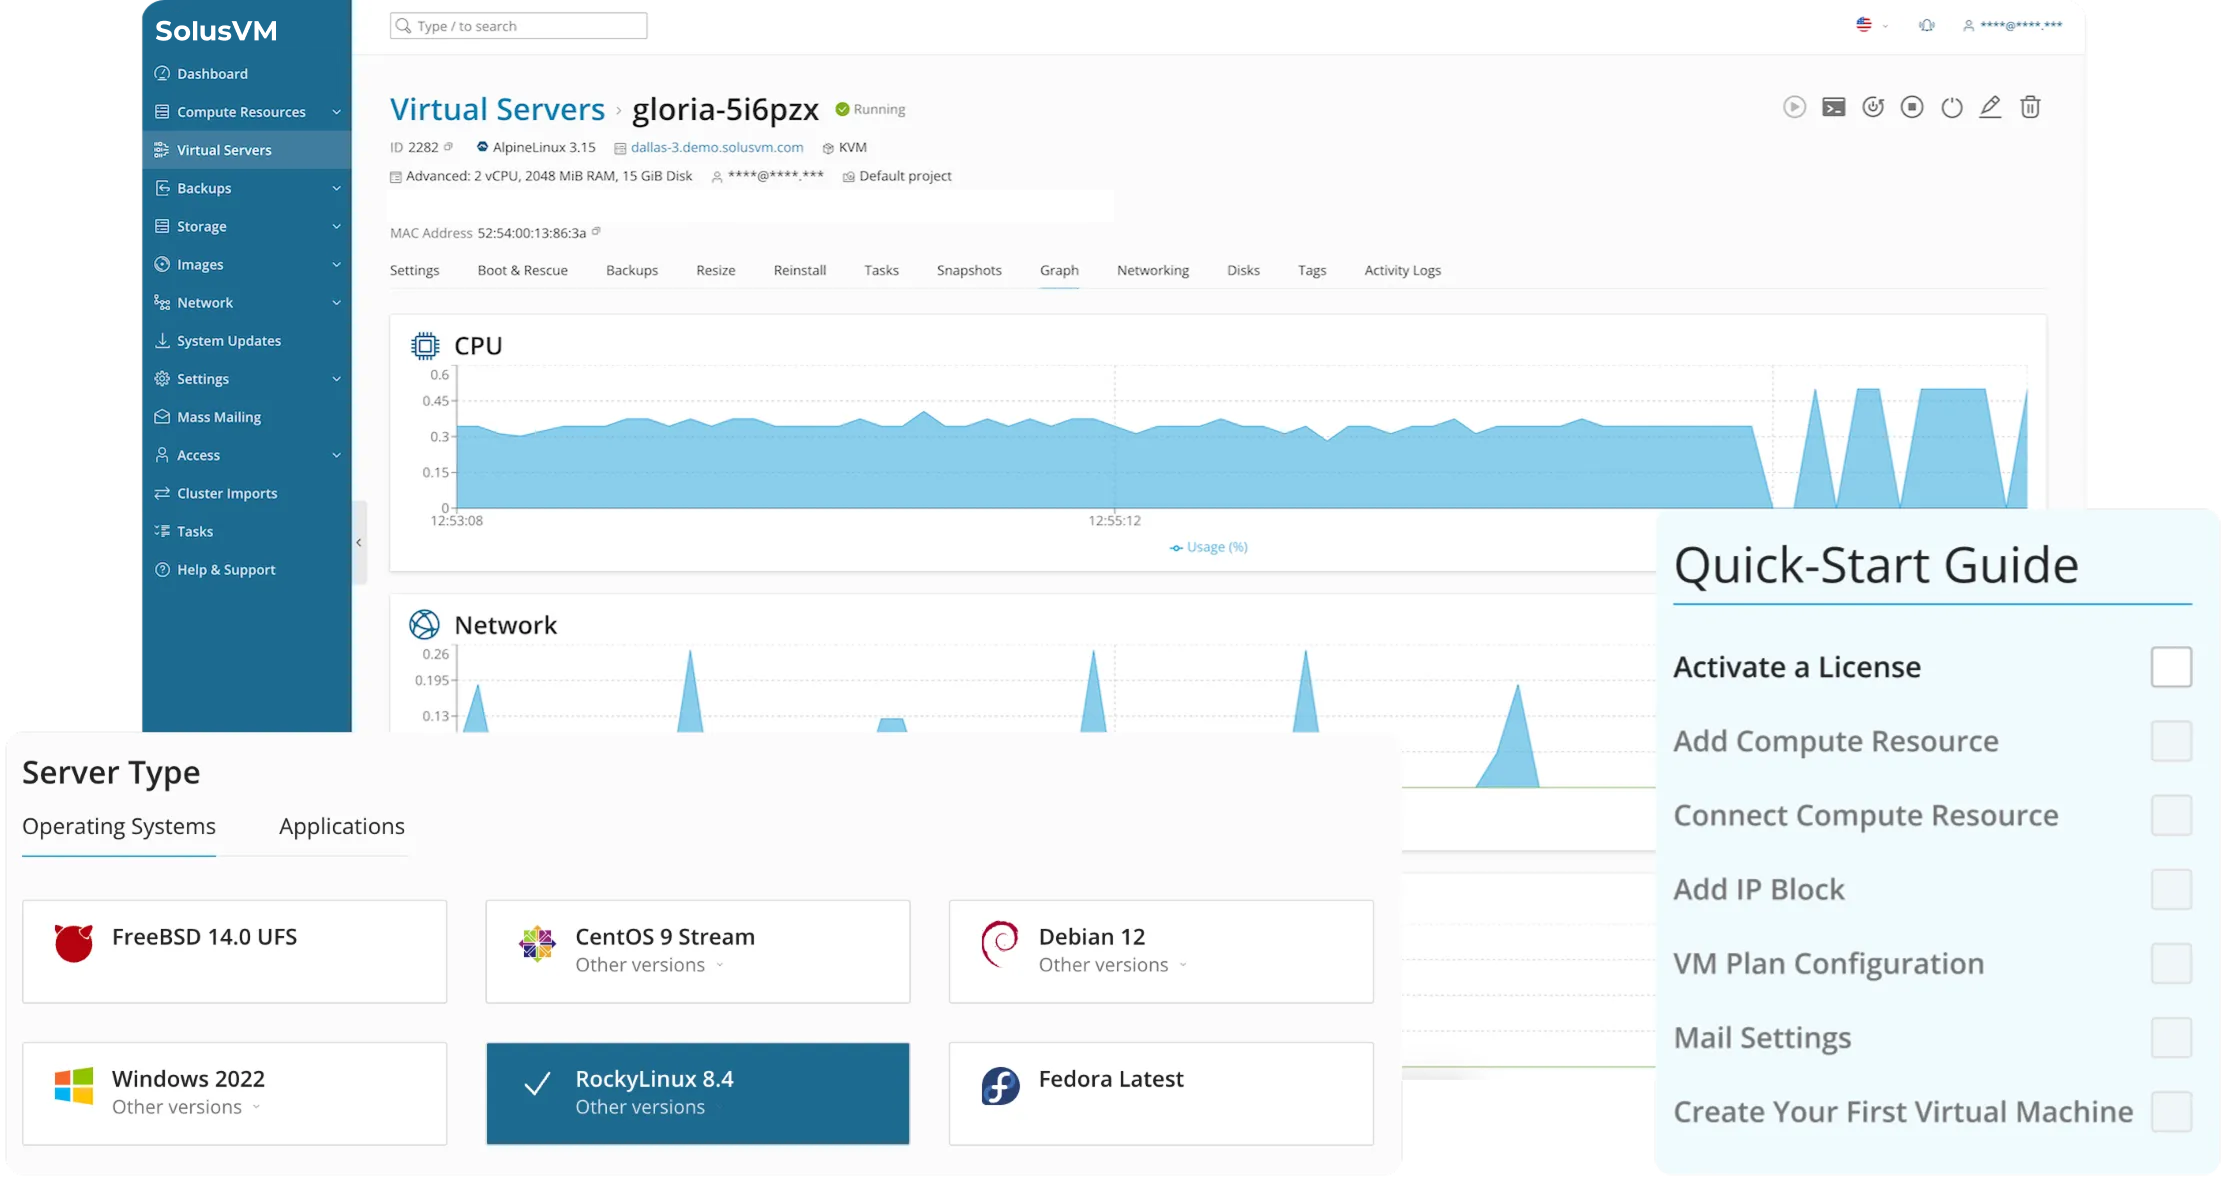Toggle the Usage (%) legend under CPU chart

click(1208, 547)
